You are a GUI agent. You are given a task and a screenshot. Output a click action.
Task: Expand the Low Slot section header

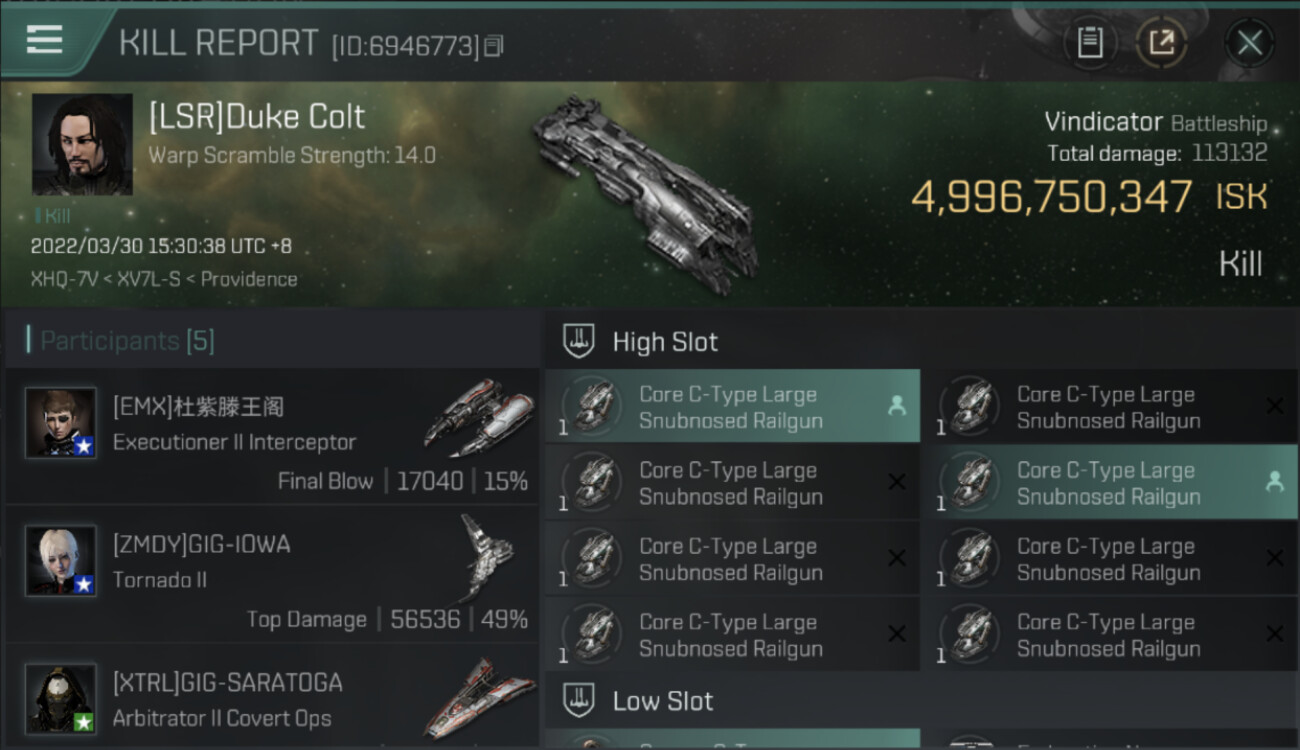tap(662, 701)
